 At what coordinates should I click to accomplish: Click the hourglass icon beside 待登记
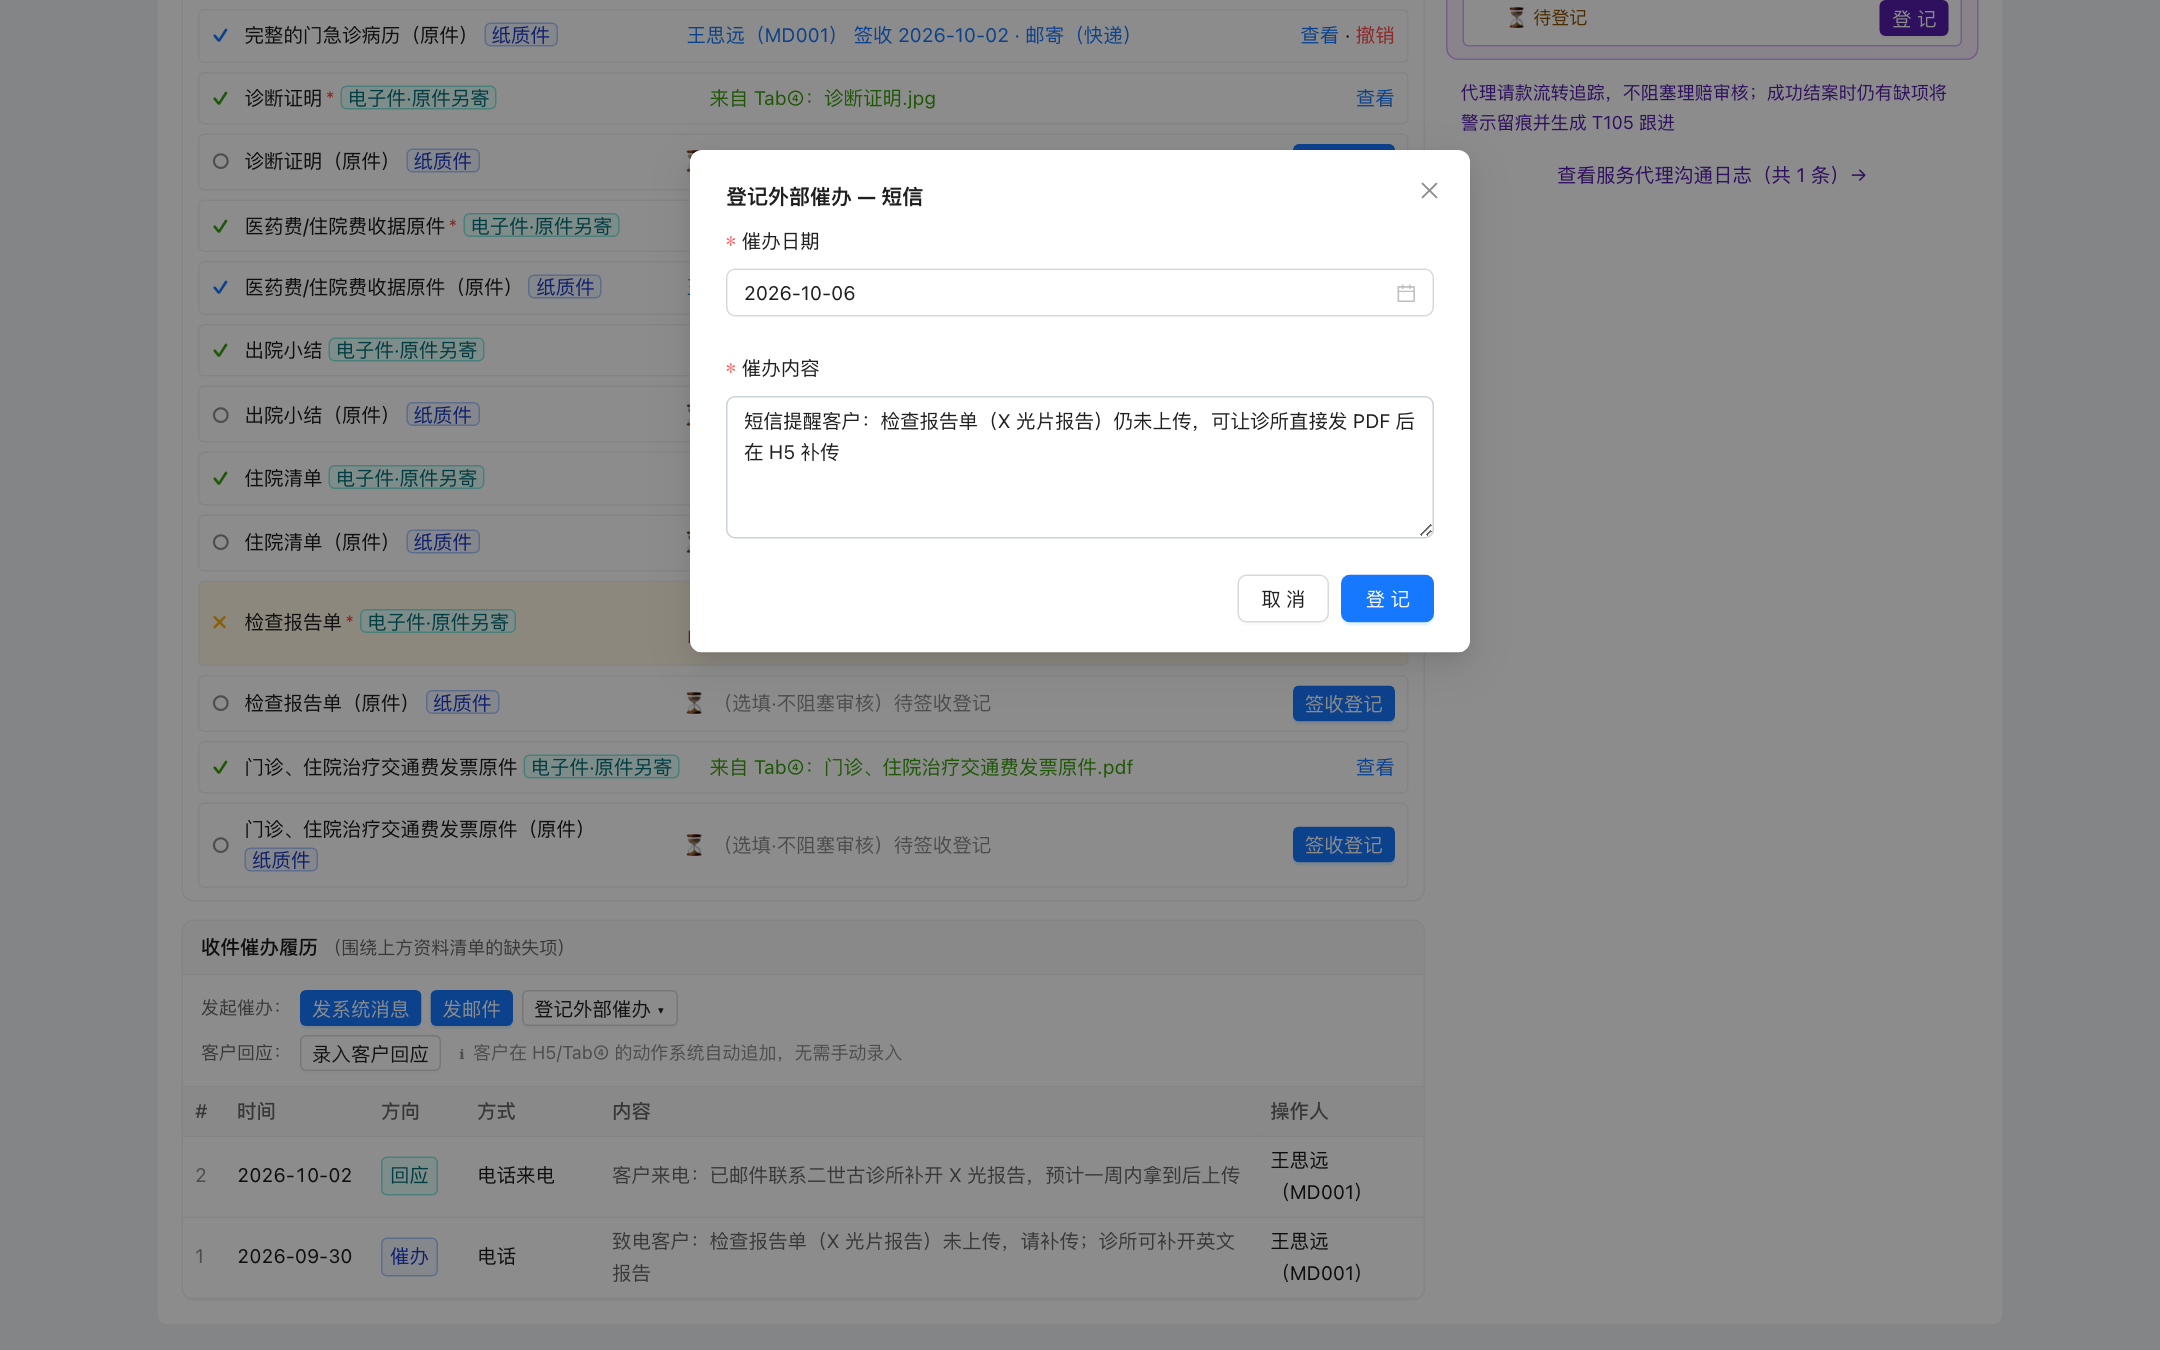pyautogui.click(x=1516, y=17)
